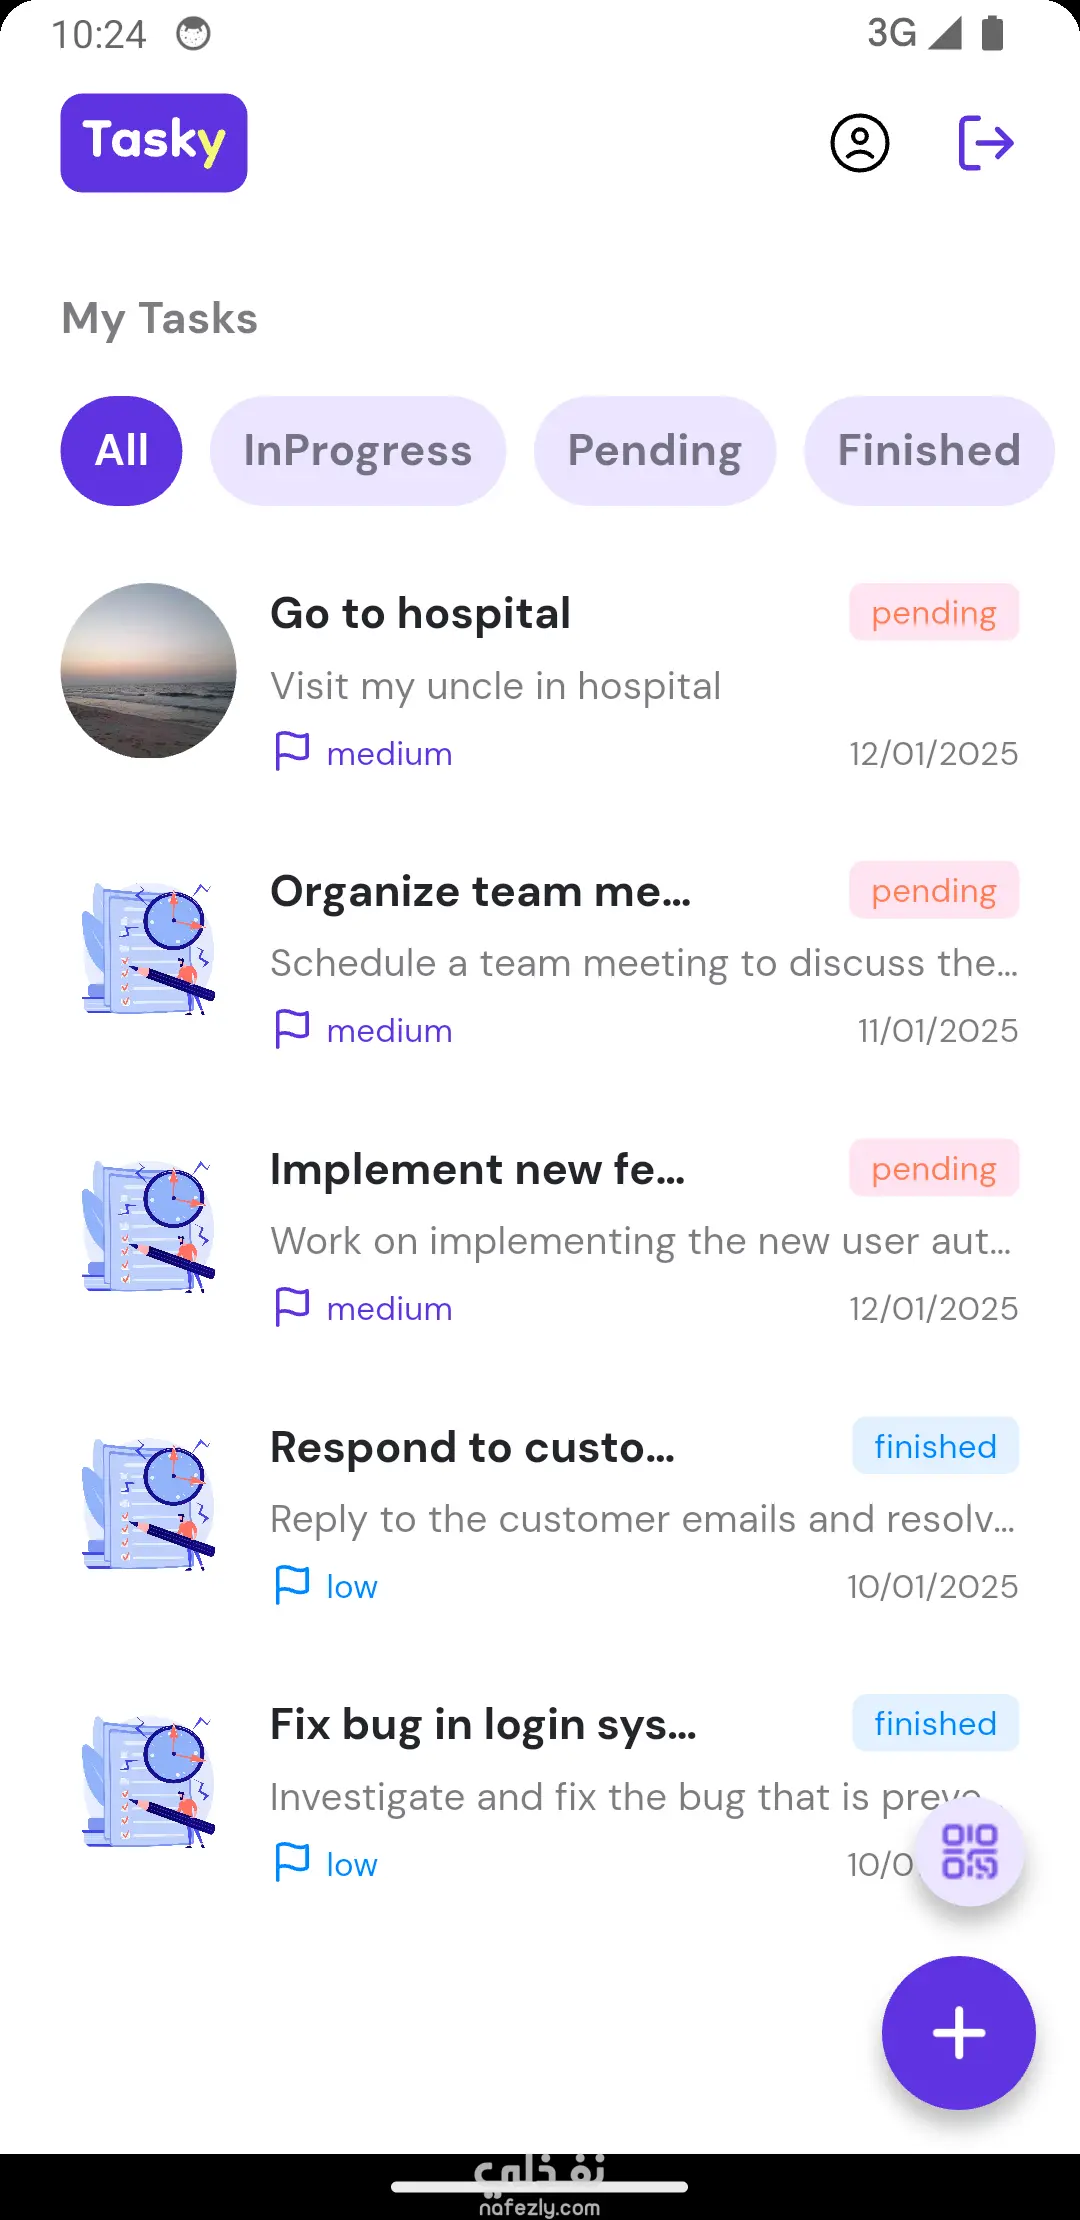This screenshot has height=2220, width=1080.
Task: Tap the Respond to customer task illustration
Action: [148, 1504]
